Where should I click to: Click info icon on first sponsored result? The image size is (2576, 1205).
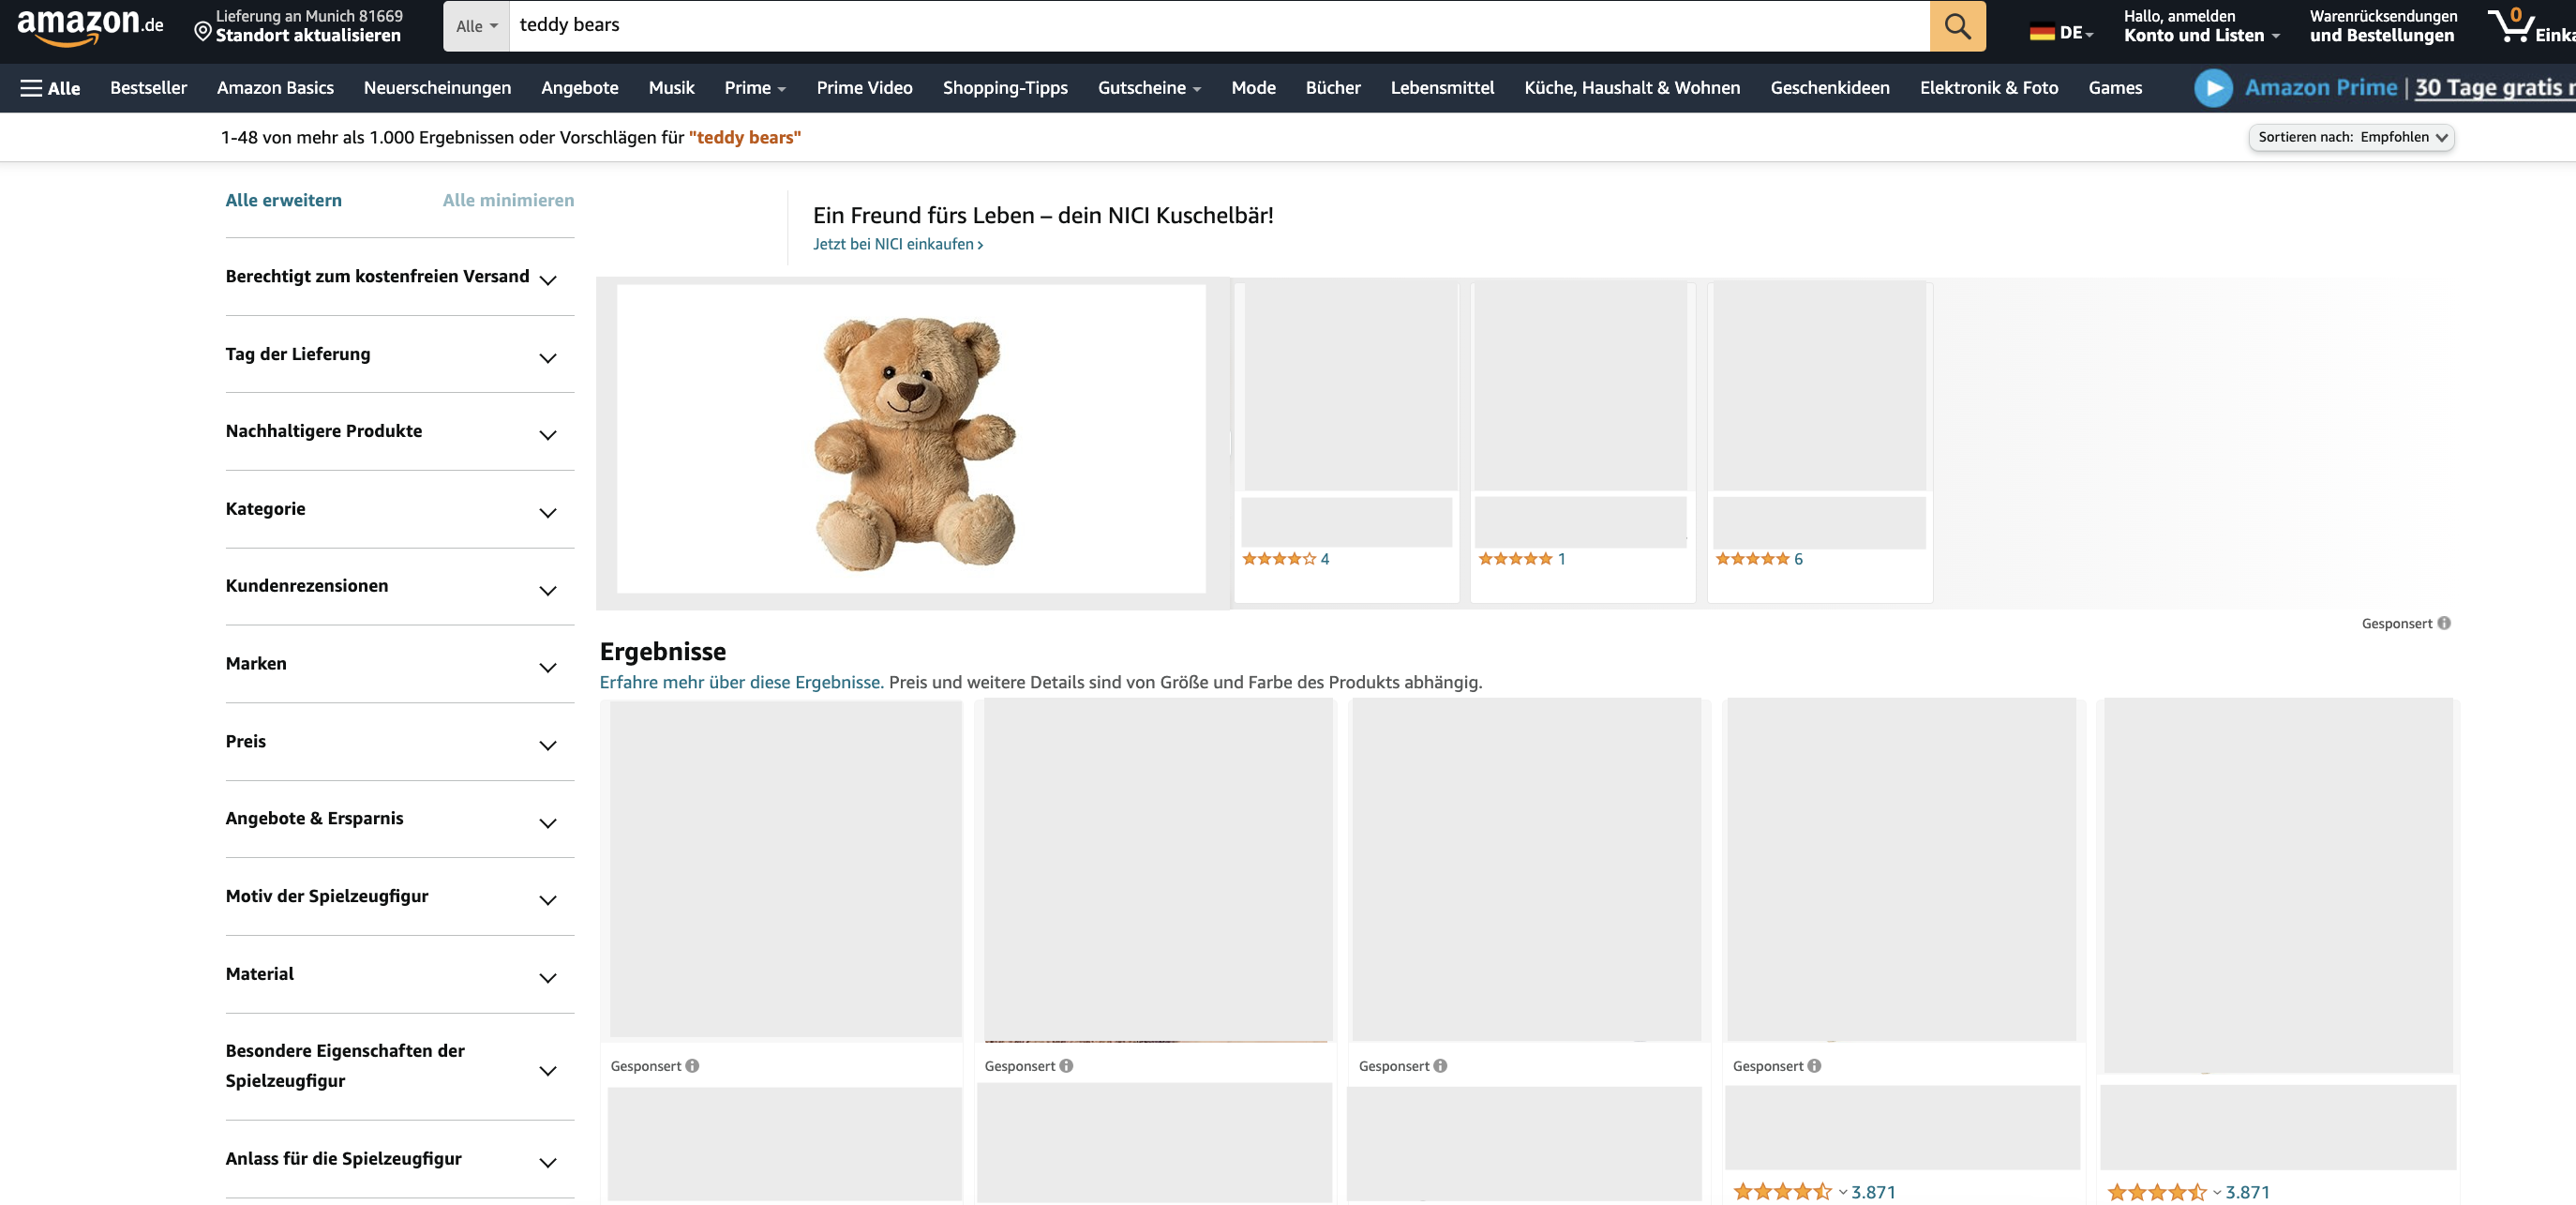(x=692, y=1066)
